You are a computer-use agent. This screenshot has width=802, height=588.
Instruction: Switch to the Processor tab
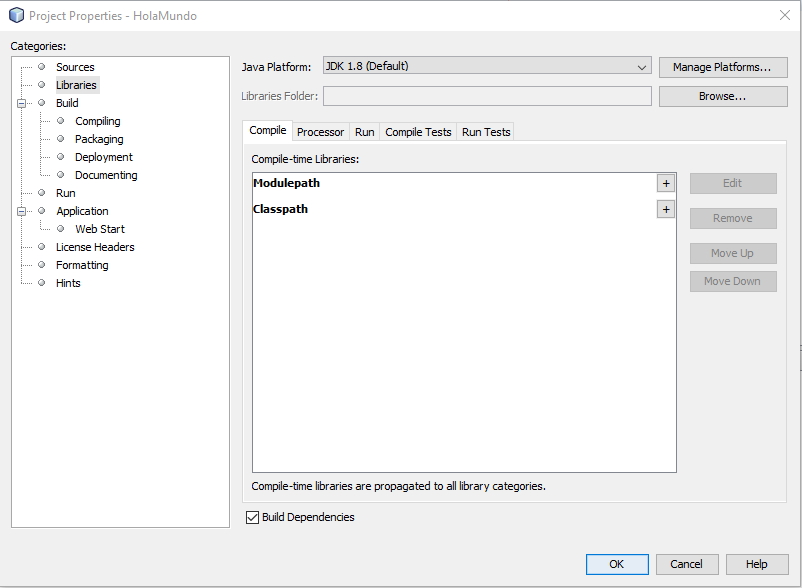(x=320, y=132)
